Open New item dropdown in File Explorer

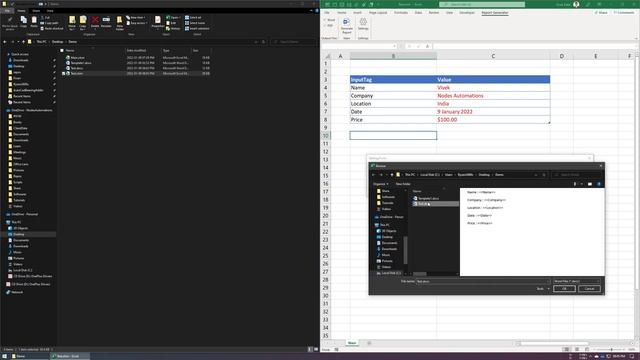coord(136,18)
